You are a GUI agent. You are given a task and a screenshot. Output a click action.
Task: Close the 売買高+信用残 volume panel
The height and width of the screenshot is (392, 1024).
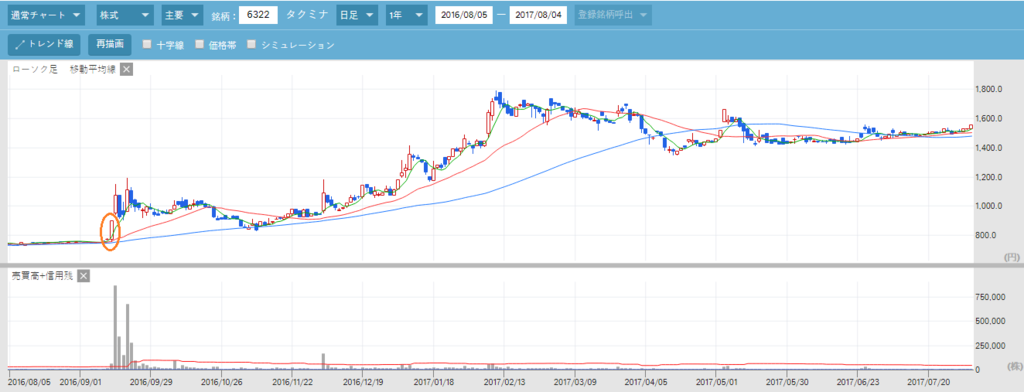83,276
